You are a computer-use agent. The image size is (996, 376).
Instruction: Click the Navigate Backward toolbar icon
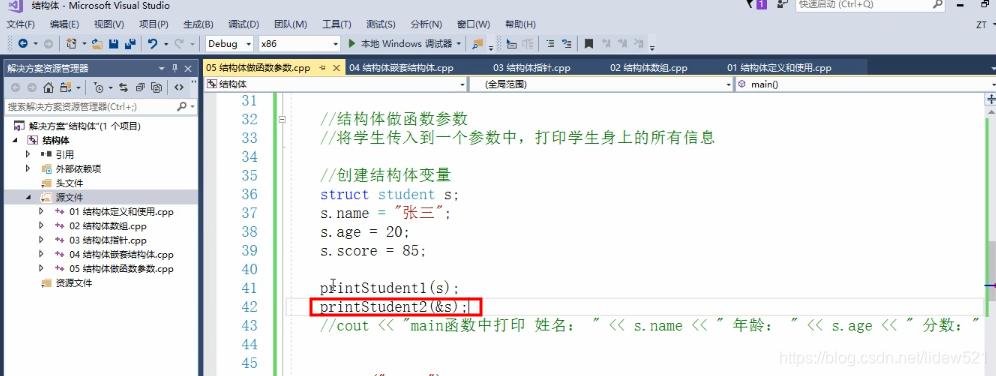click(23, 44)
